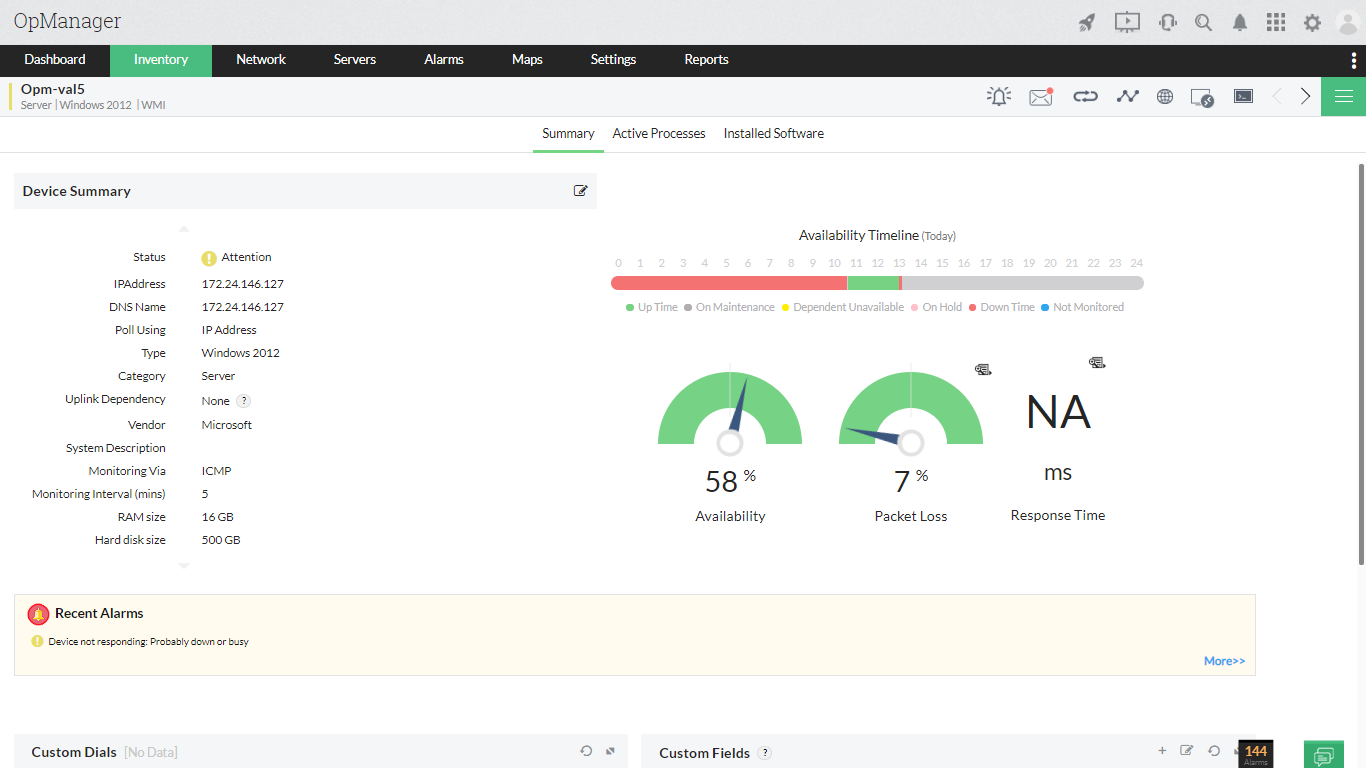Click the Down Time legend entry
Screen dimensions: 1366x768
point(1001,308)
